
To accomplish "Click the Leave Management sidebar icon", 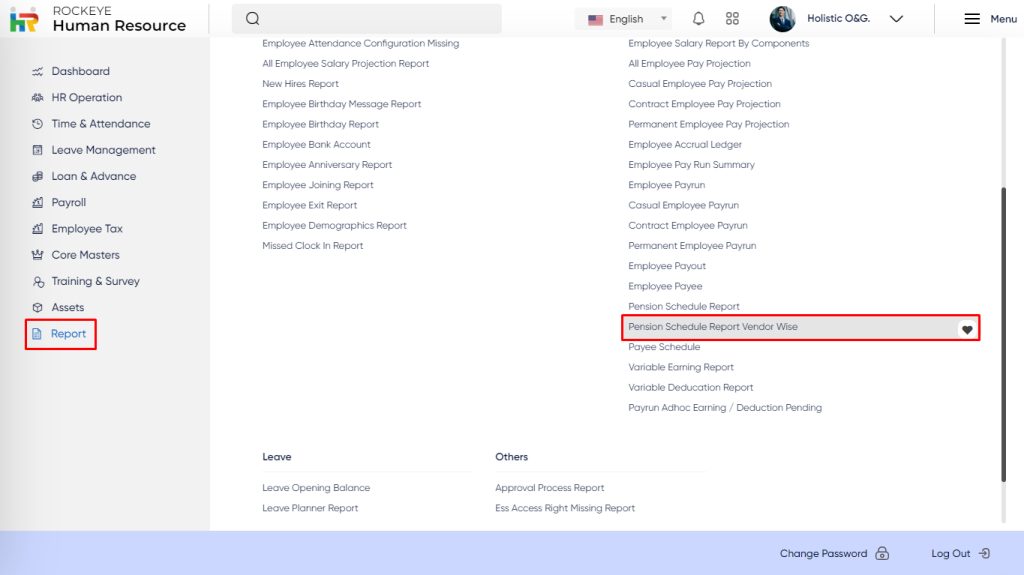I will [x=37, y=150].
